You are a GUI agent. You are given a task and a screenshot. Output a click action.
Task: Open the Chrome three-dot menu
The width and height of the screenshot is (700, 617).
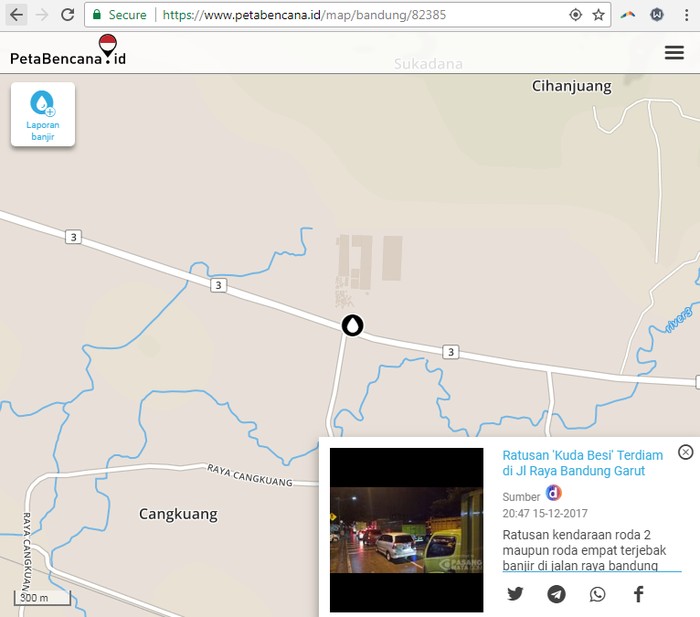tap(686, 15)
